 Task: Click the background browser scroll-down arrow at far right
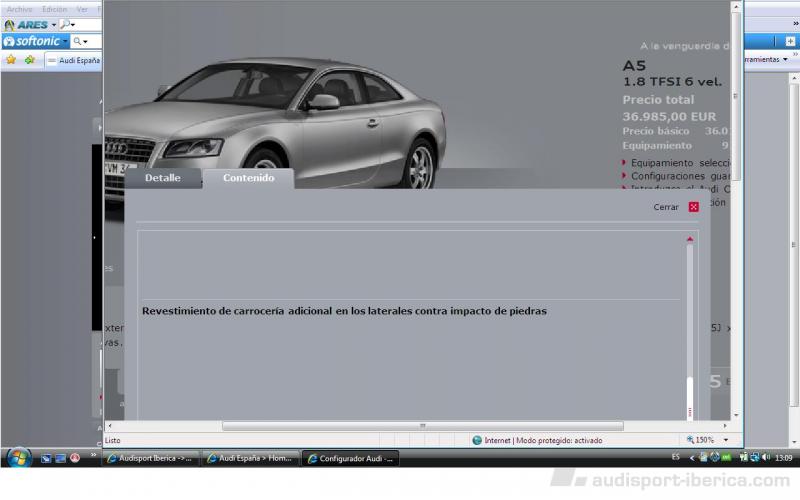794,442
